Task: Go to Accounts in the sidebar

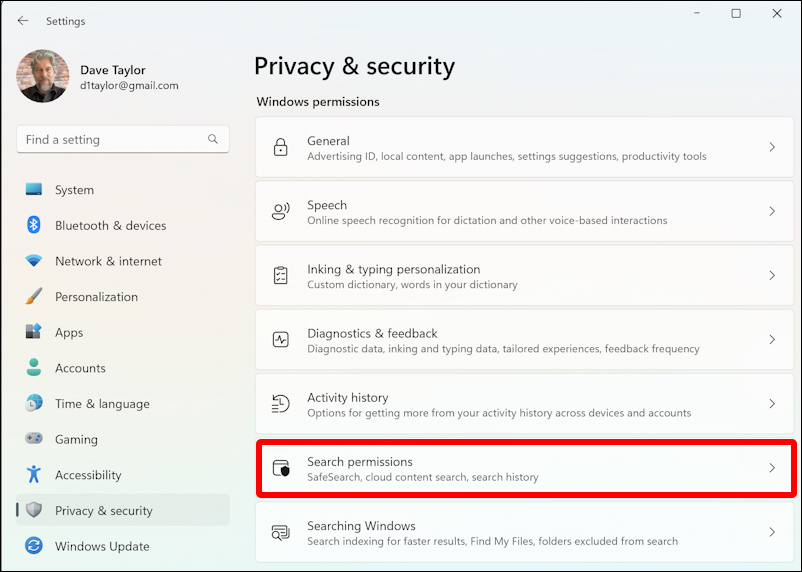Action: 80,368
